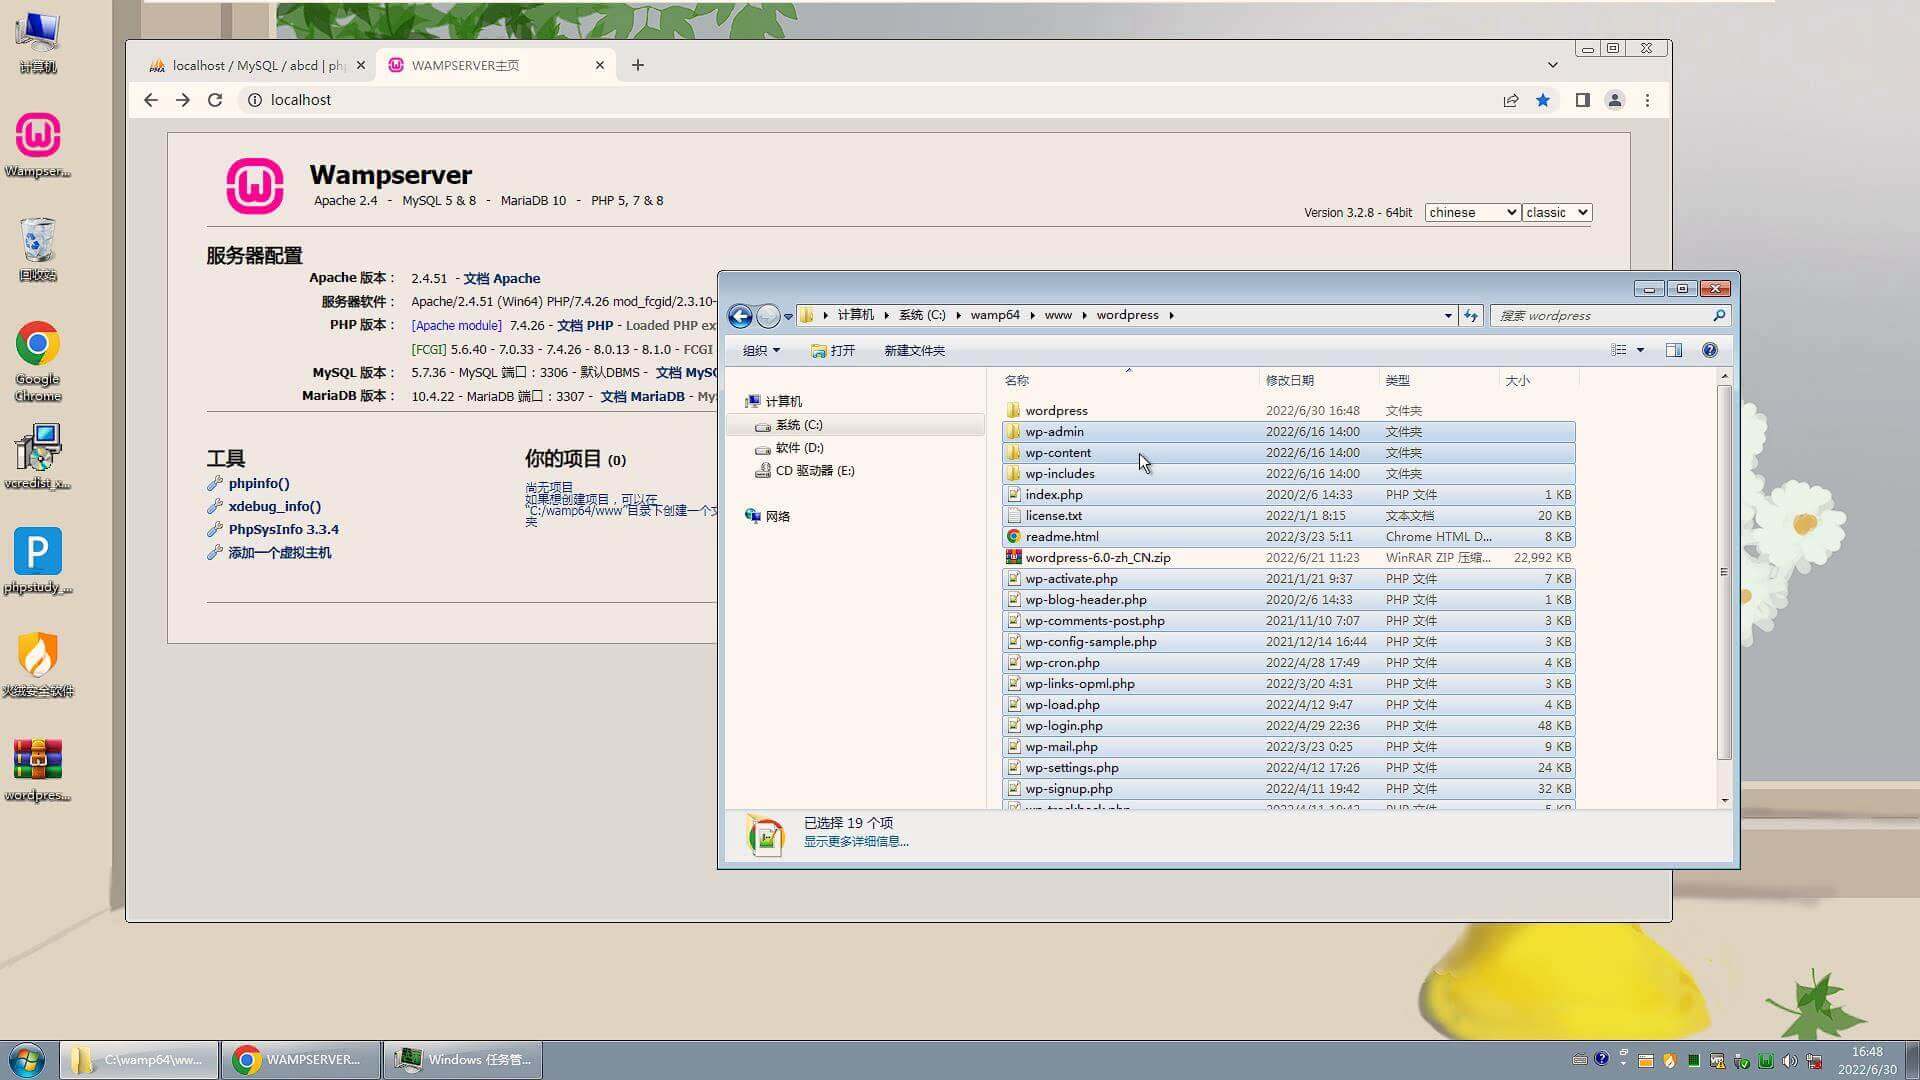Reload the localhost page
The height and width of the screenshot is (1080, 1920).
click(214, 100)
